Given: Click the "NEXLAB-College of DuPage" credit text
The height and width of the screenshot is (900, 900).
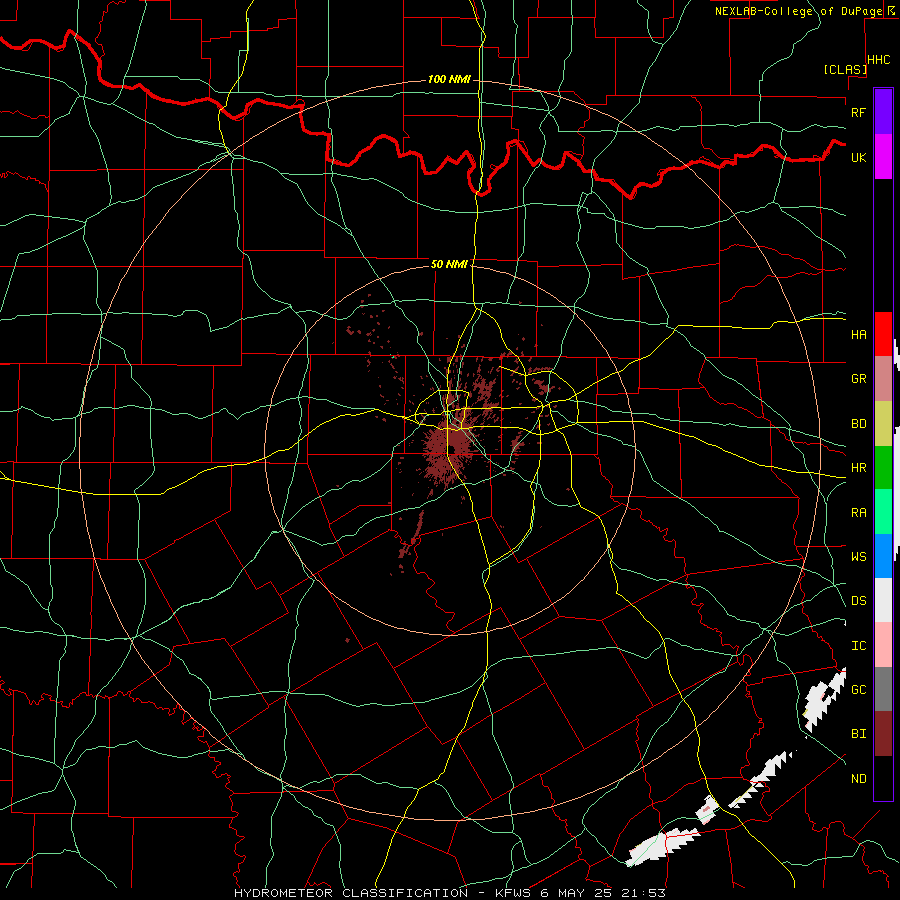Looking at the screenshot, I should pyautogui.click(x=798, y=11).
